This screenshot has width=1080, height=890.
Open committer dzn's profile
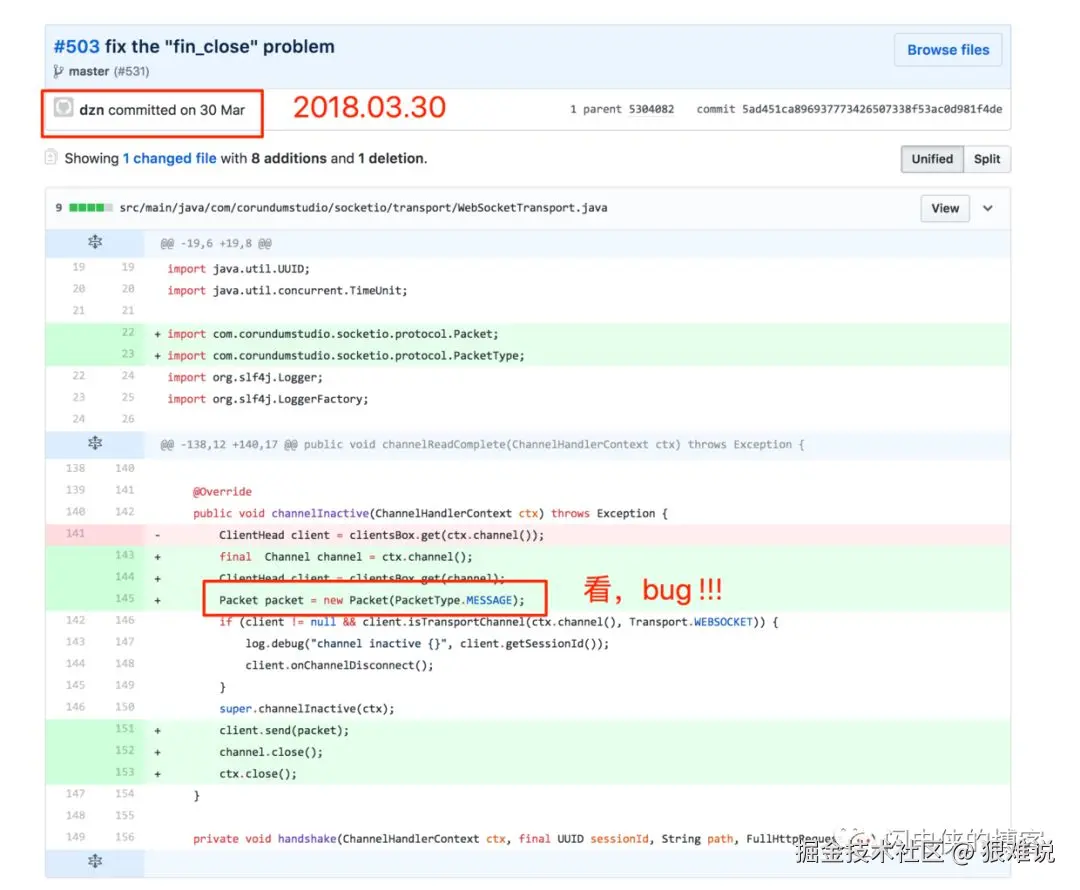92,110
